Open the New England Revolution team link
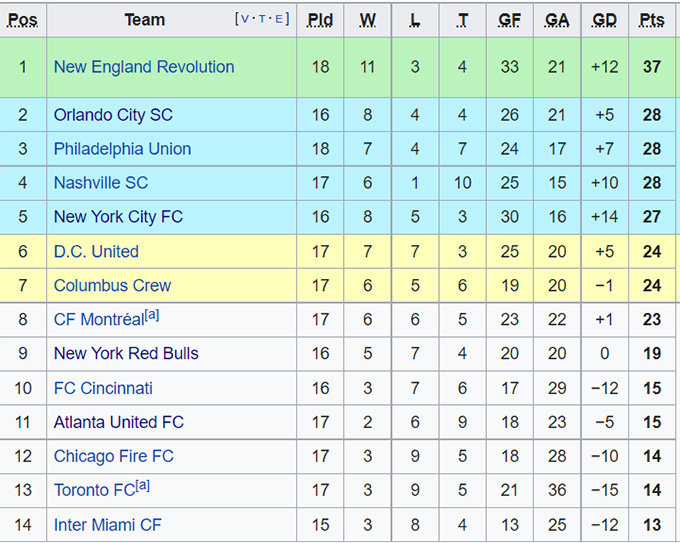The image size is (680, 543). pyautogui.click(x=144, y=67)
